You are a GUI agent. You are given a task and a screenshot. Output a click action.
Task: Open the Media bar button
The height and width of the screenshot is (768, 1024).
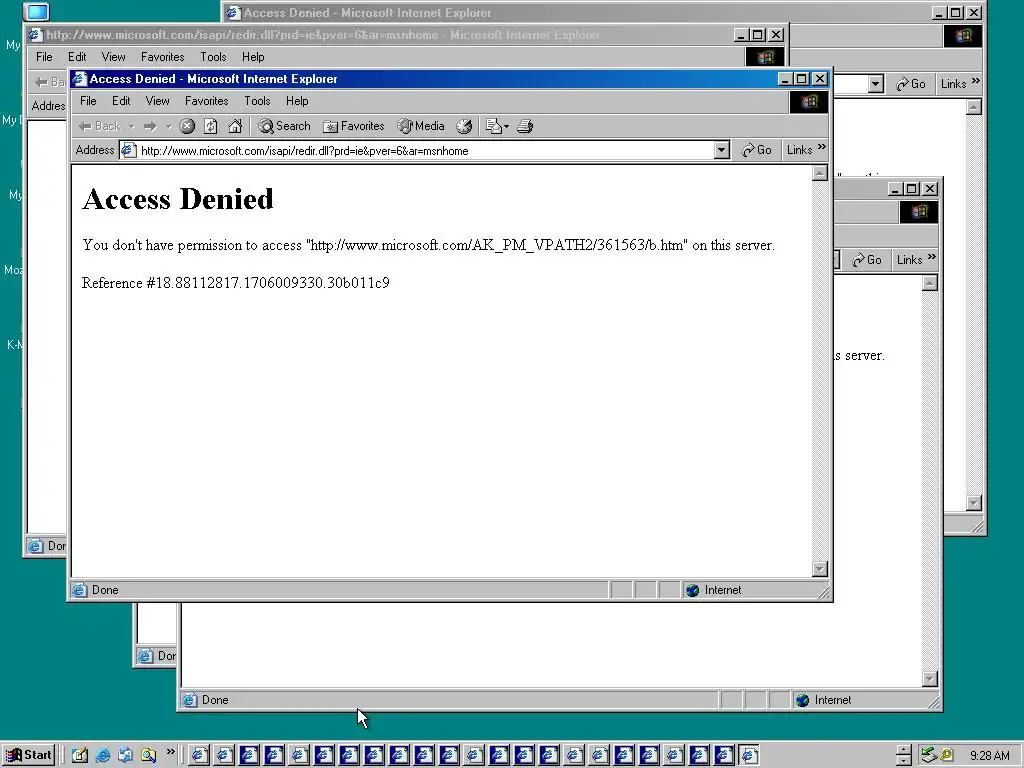point(421,126)
